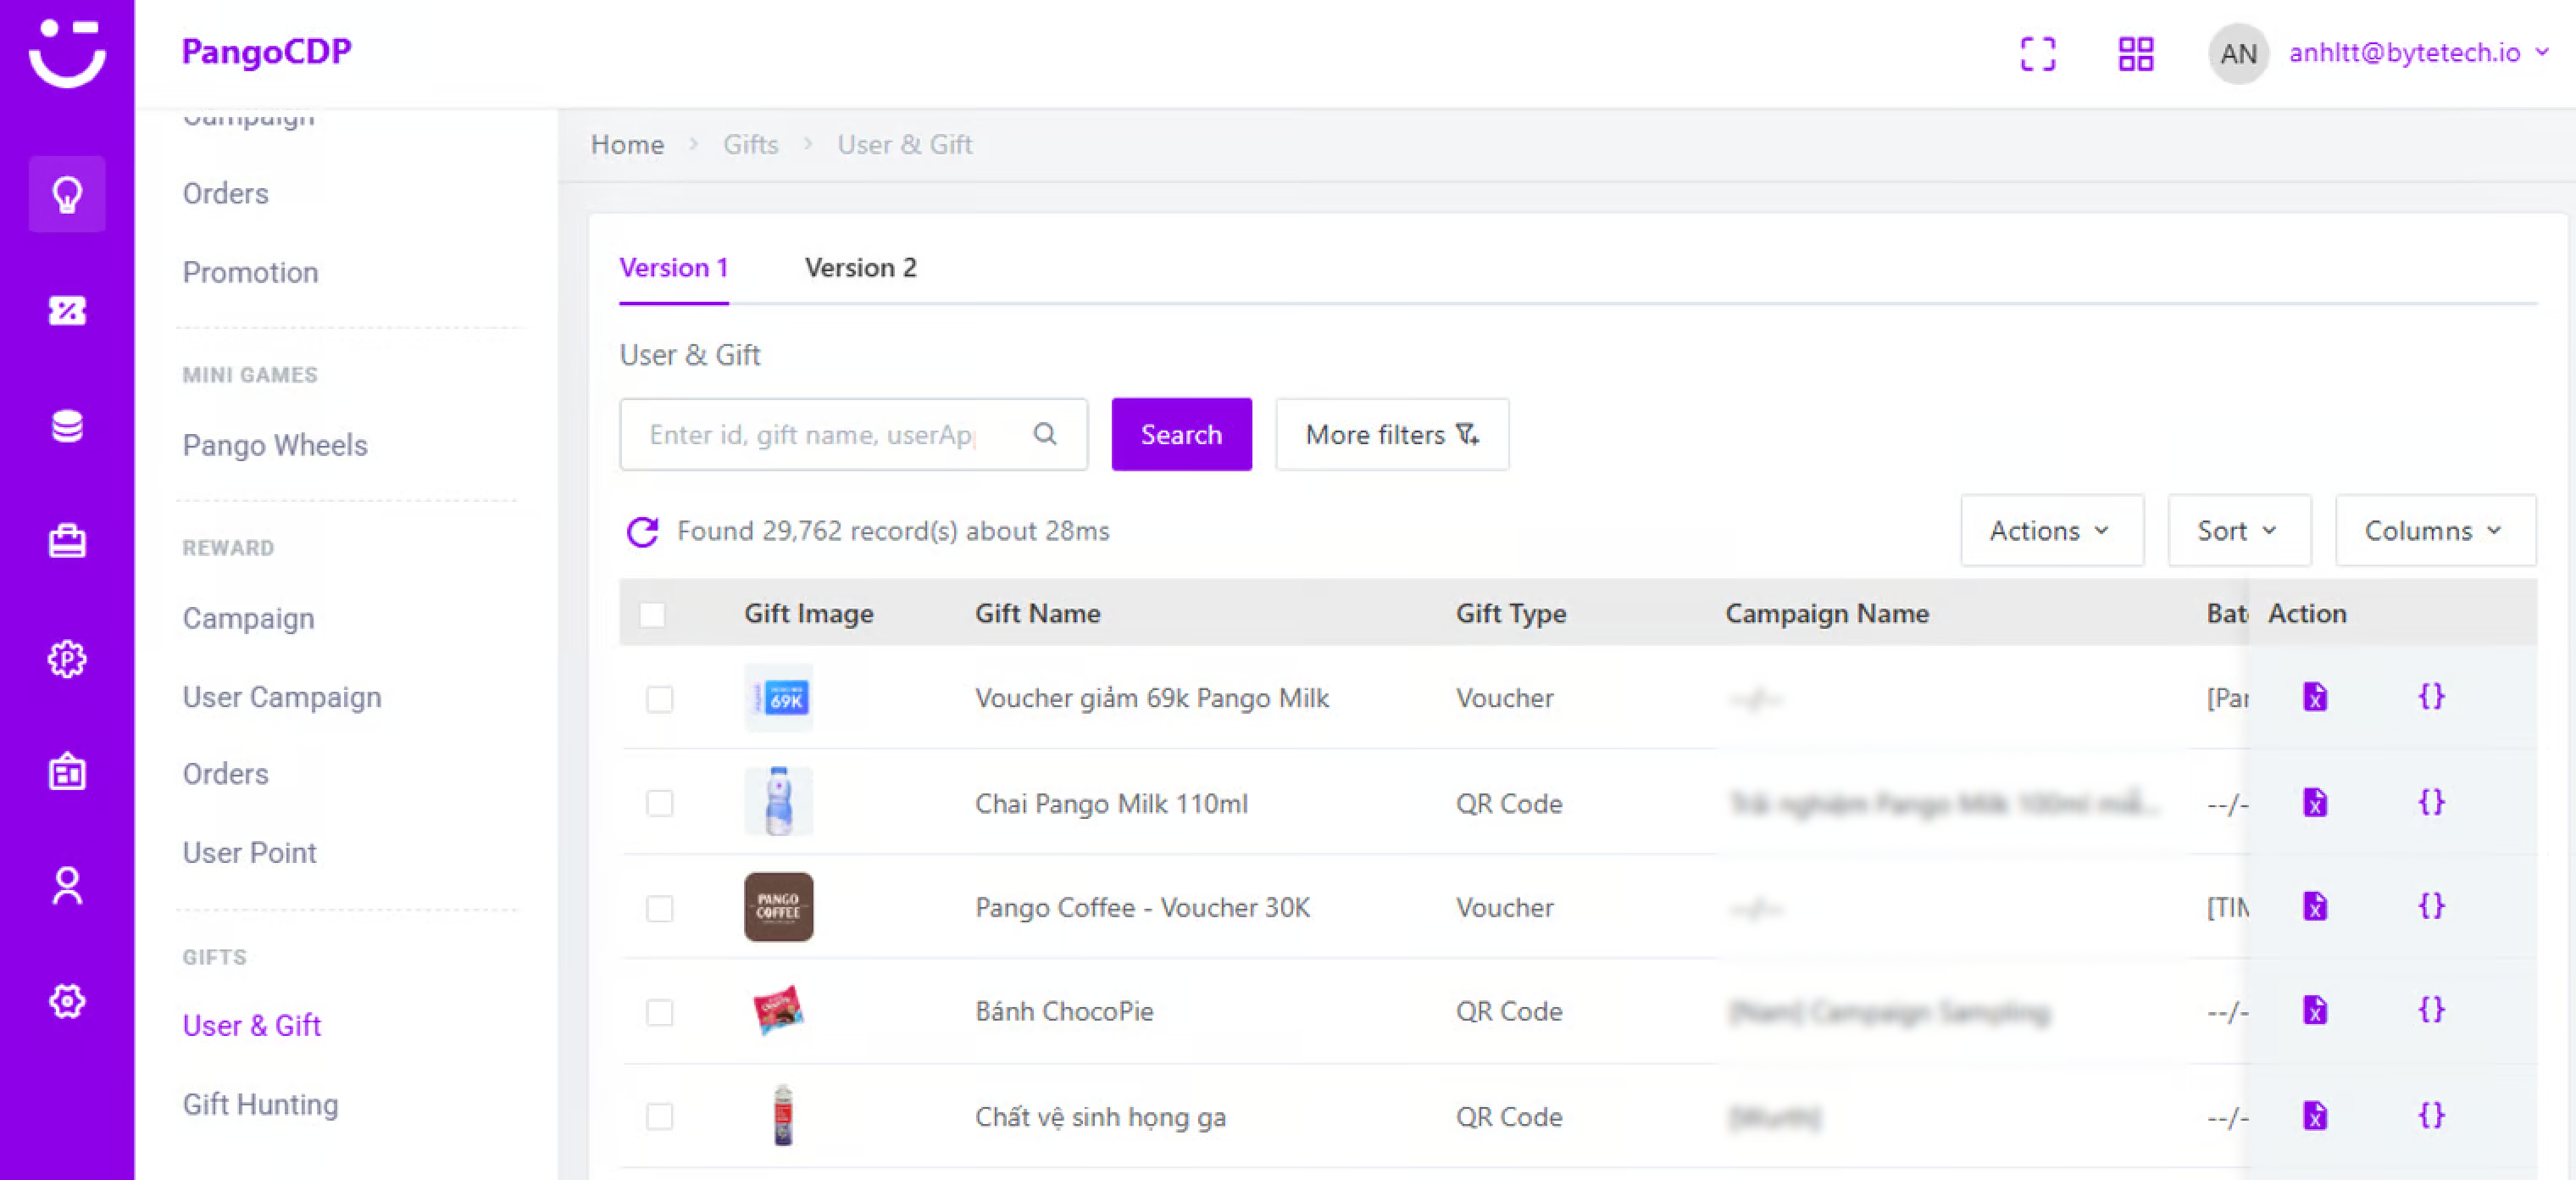
Task: Click the purple Search button
Action: pos(1181,434)
